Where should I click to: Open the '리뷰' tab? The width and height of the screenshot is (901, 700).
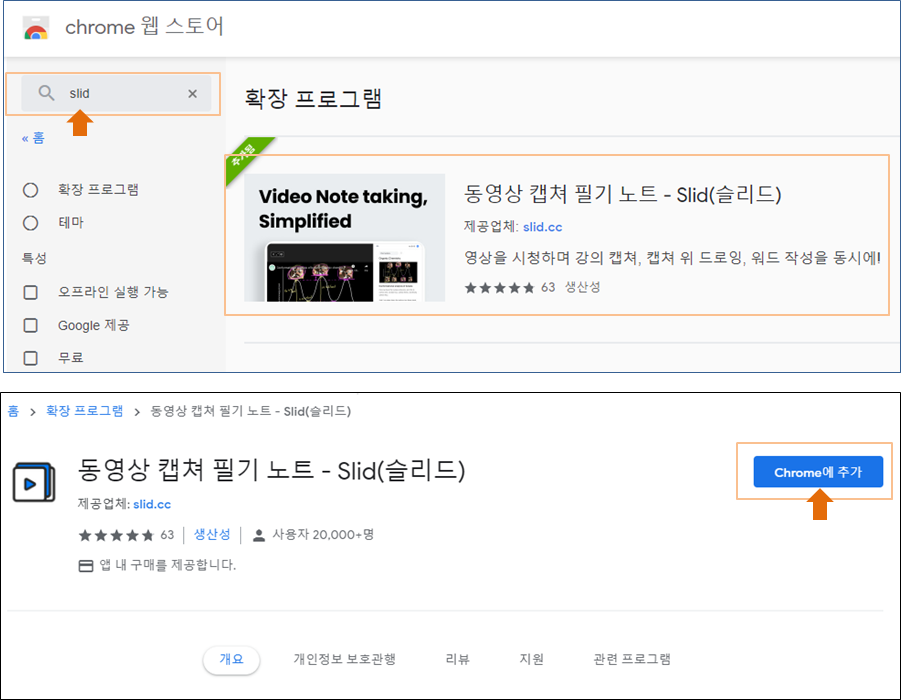click(457, 659)
